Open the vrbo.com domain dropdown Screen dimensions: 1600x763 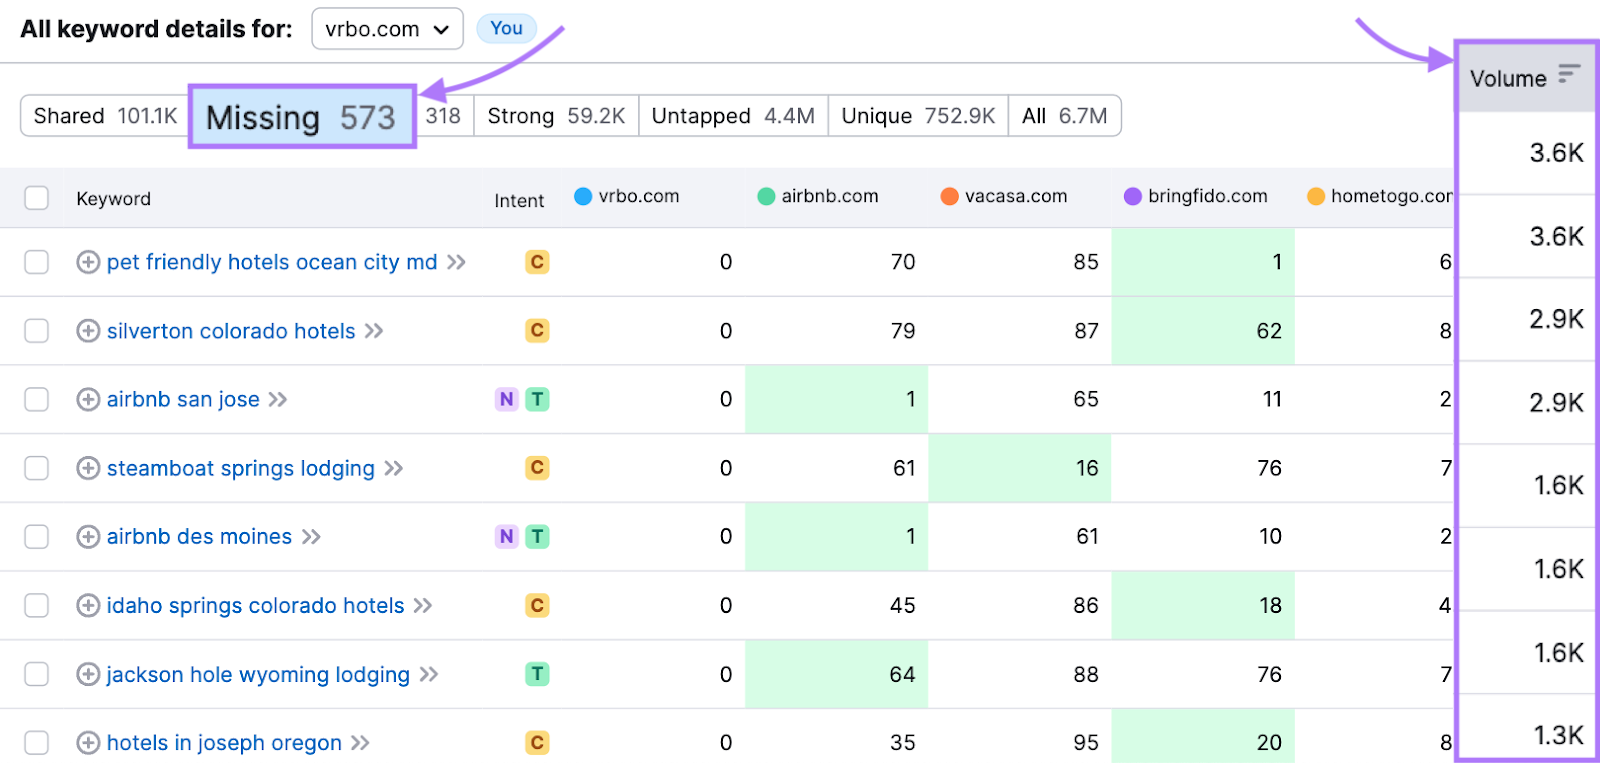pos(387,29)
